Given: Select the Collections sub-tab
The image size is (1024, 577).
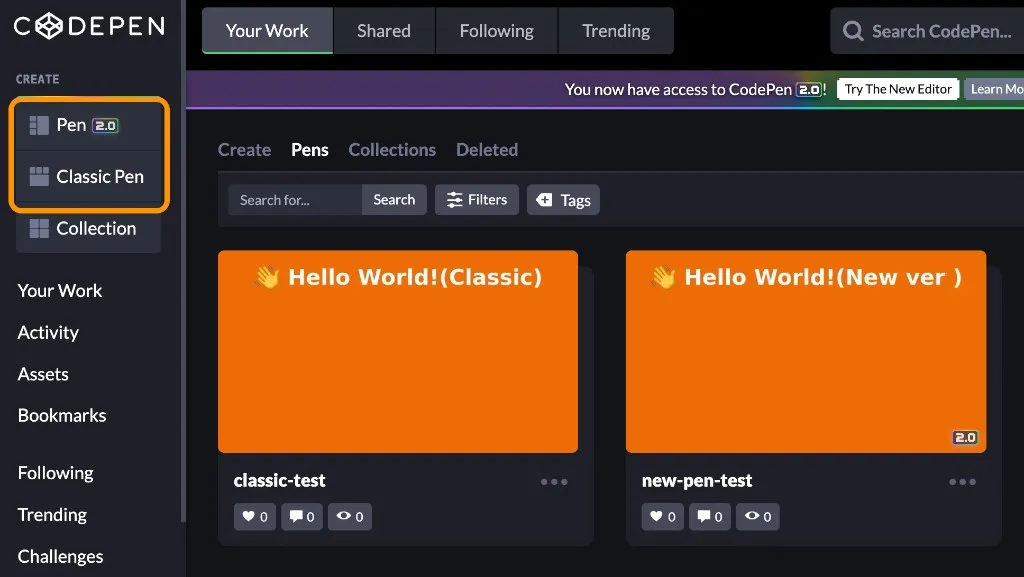Looking at the screenshot, I should [392, 149].
